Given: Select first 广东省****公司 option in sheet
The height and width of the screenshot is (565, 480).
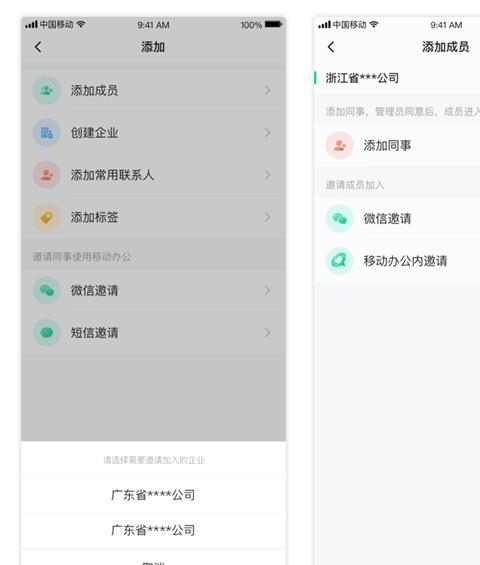Looking at the screenshot, I should (154, 495).
